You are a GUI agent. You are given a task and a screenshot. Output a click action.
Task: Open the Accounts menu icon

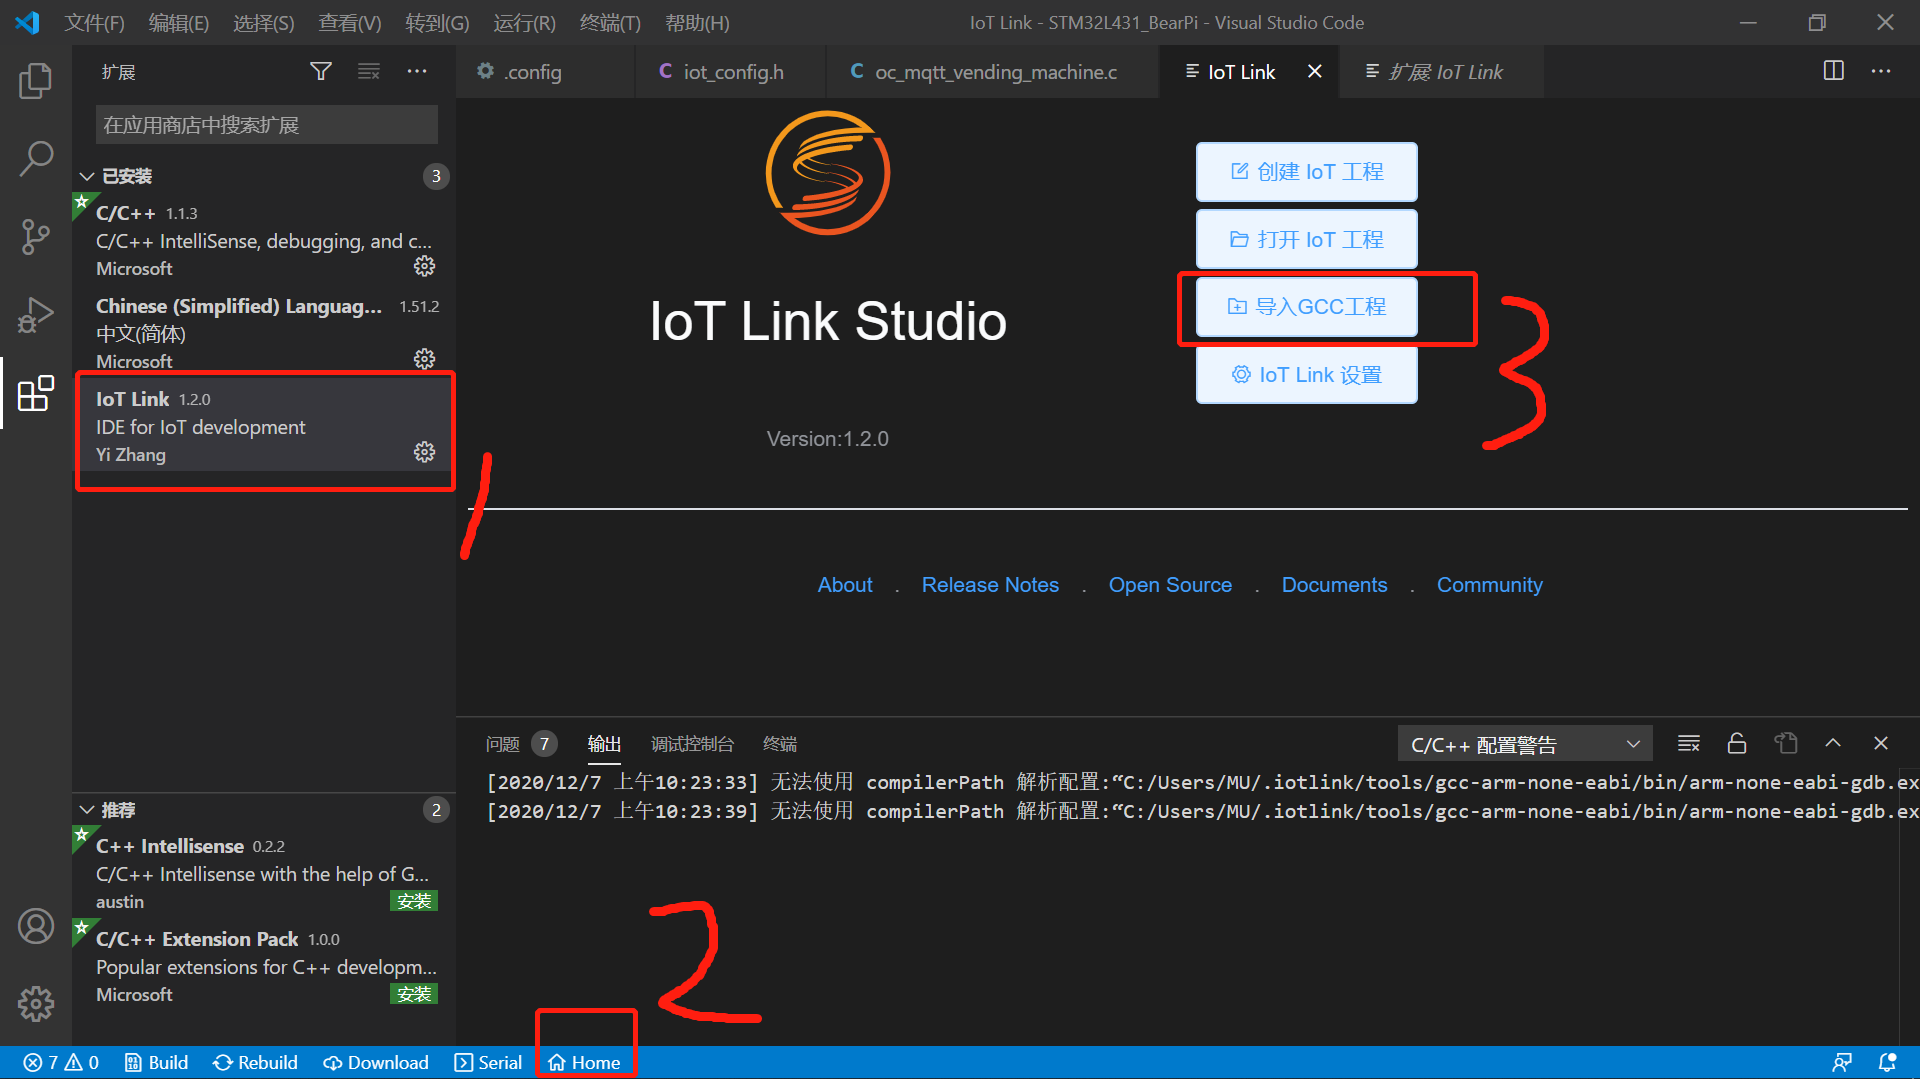(x=36, y=926)
